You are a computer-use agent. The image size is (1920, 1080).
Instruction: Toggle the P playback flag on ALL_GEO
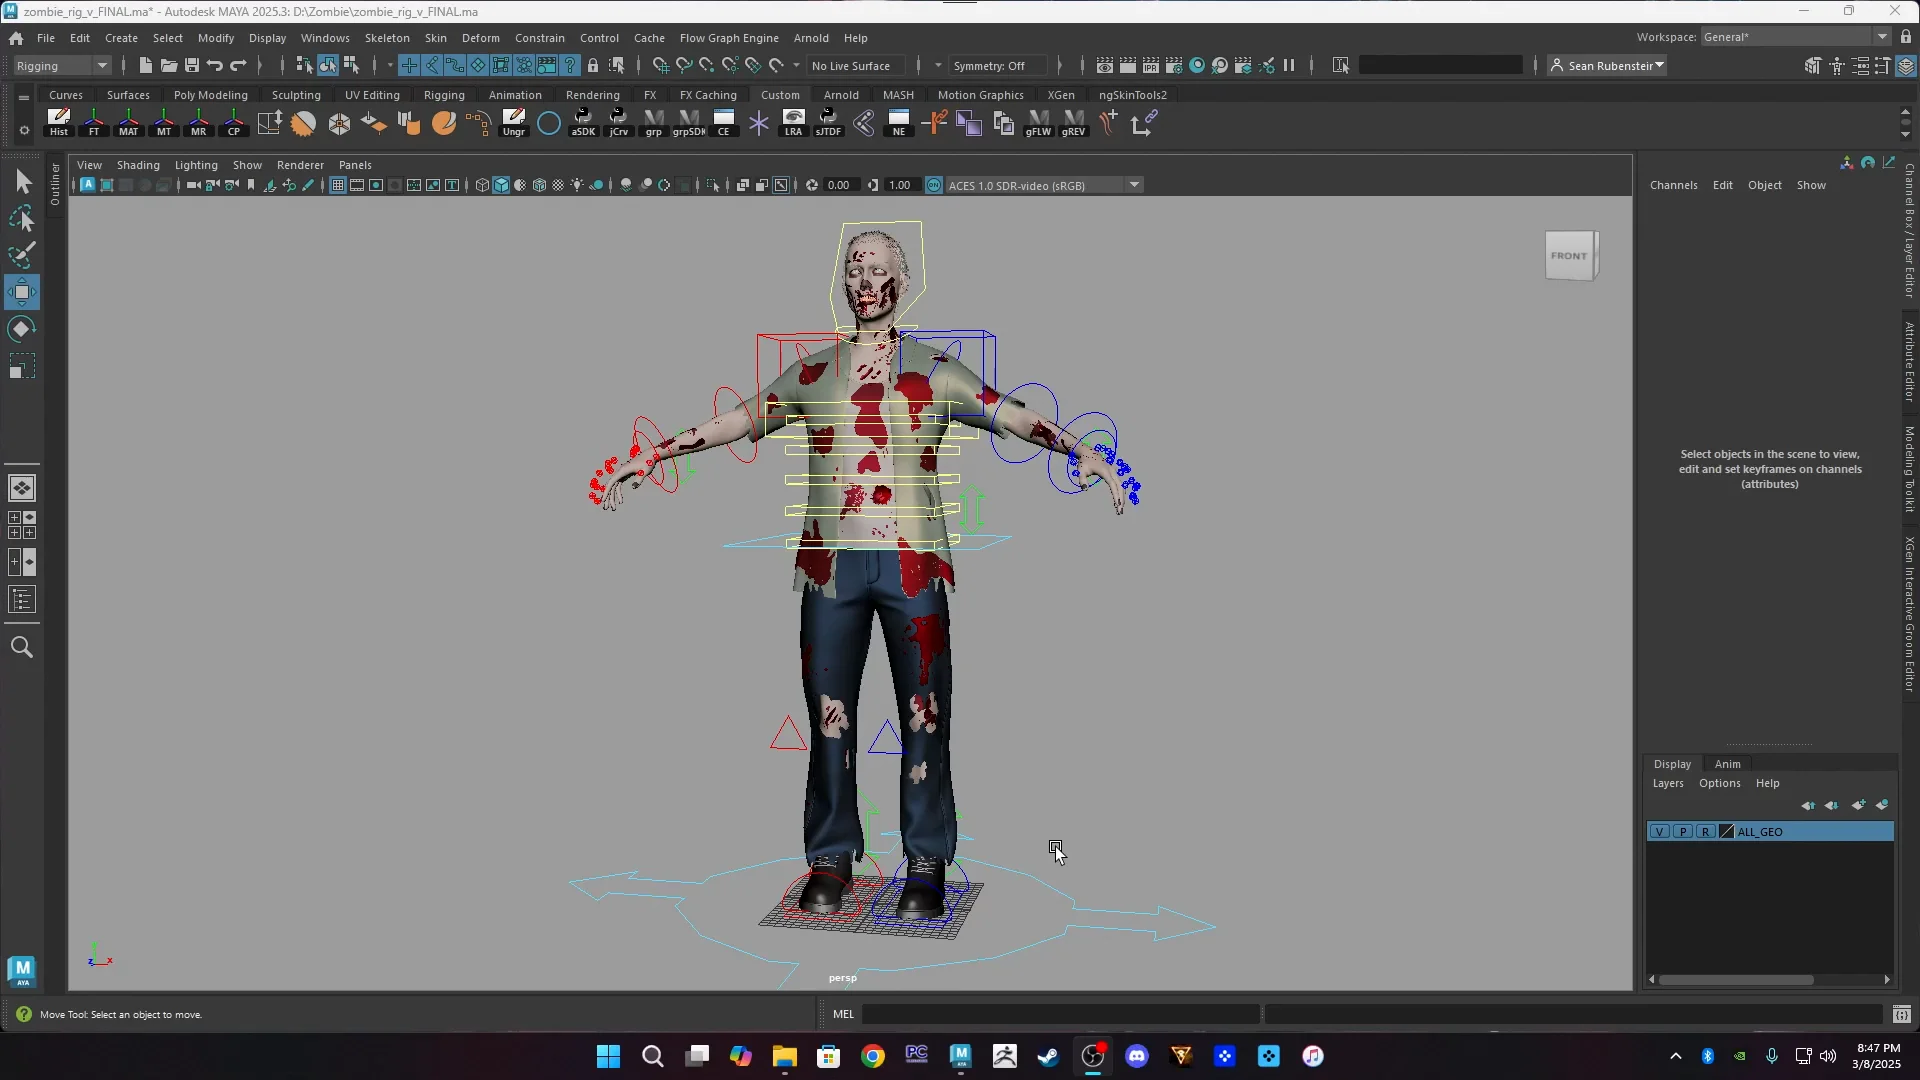[x=1682, y=831]
